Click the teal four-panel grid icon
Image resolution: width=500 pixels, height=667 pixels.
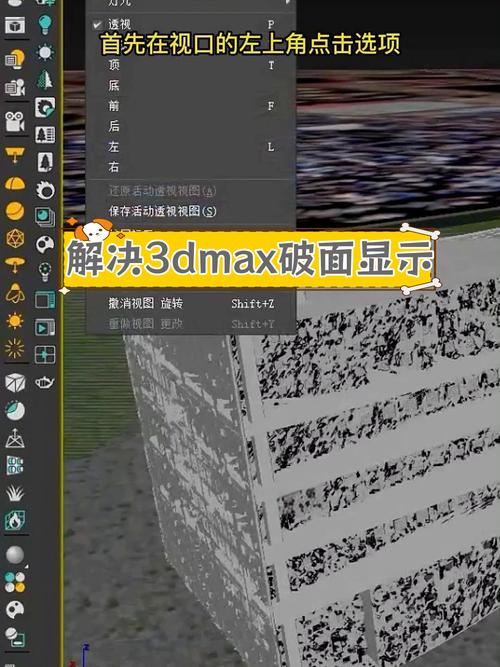[15, 465]
